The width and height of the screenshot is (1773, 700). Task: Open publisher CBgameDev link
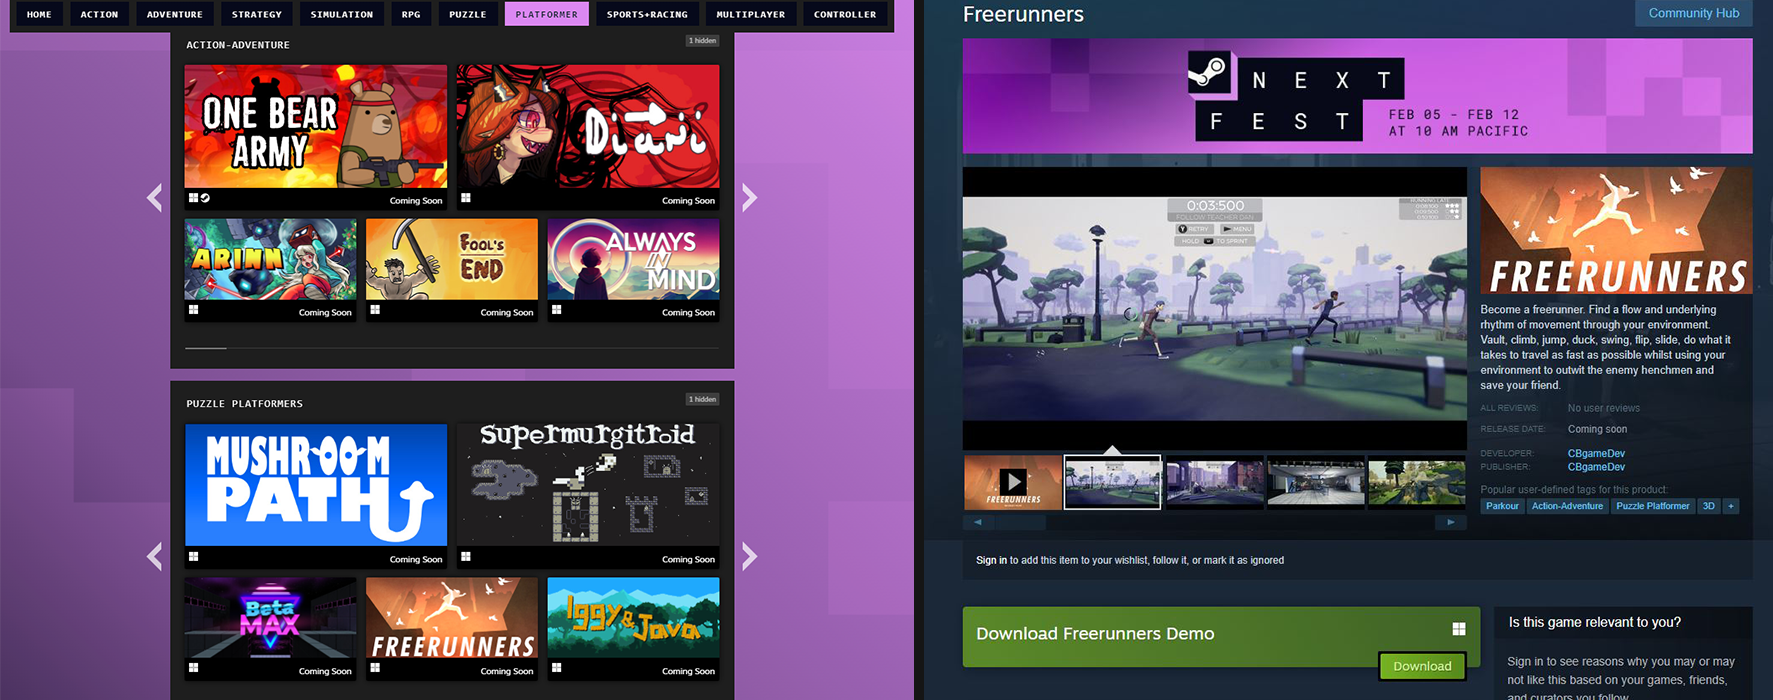[1596, 467]
